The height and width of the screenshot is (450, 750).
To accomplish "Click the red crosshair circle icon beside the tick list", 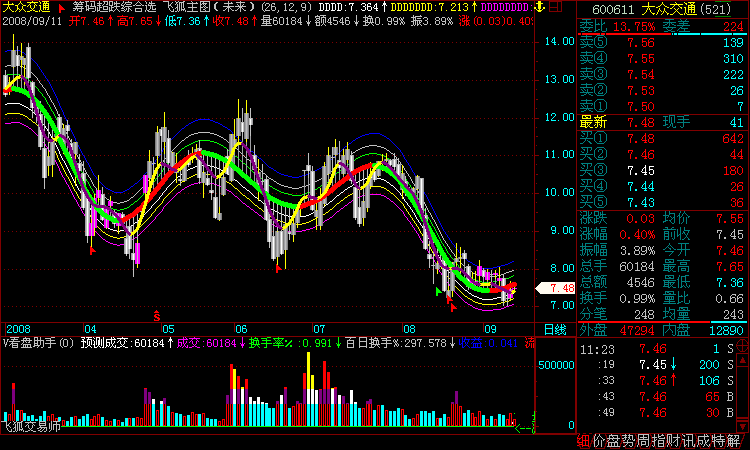I will coord(743,345).
